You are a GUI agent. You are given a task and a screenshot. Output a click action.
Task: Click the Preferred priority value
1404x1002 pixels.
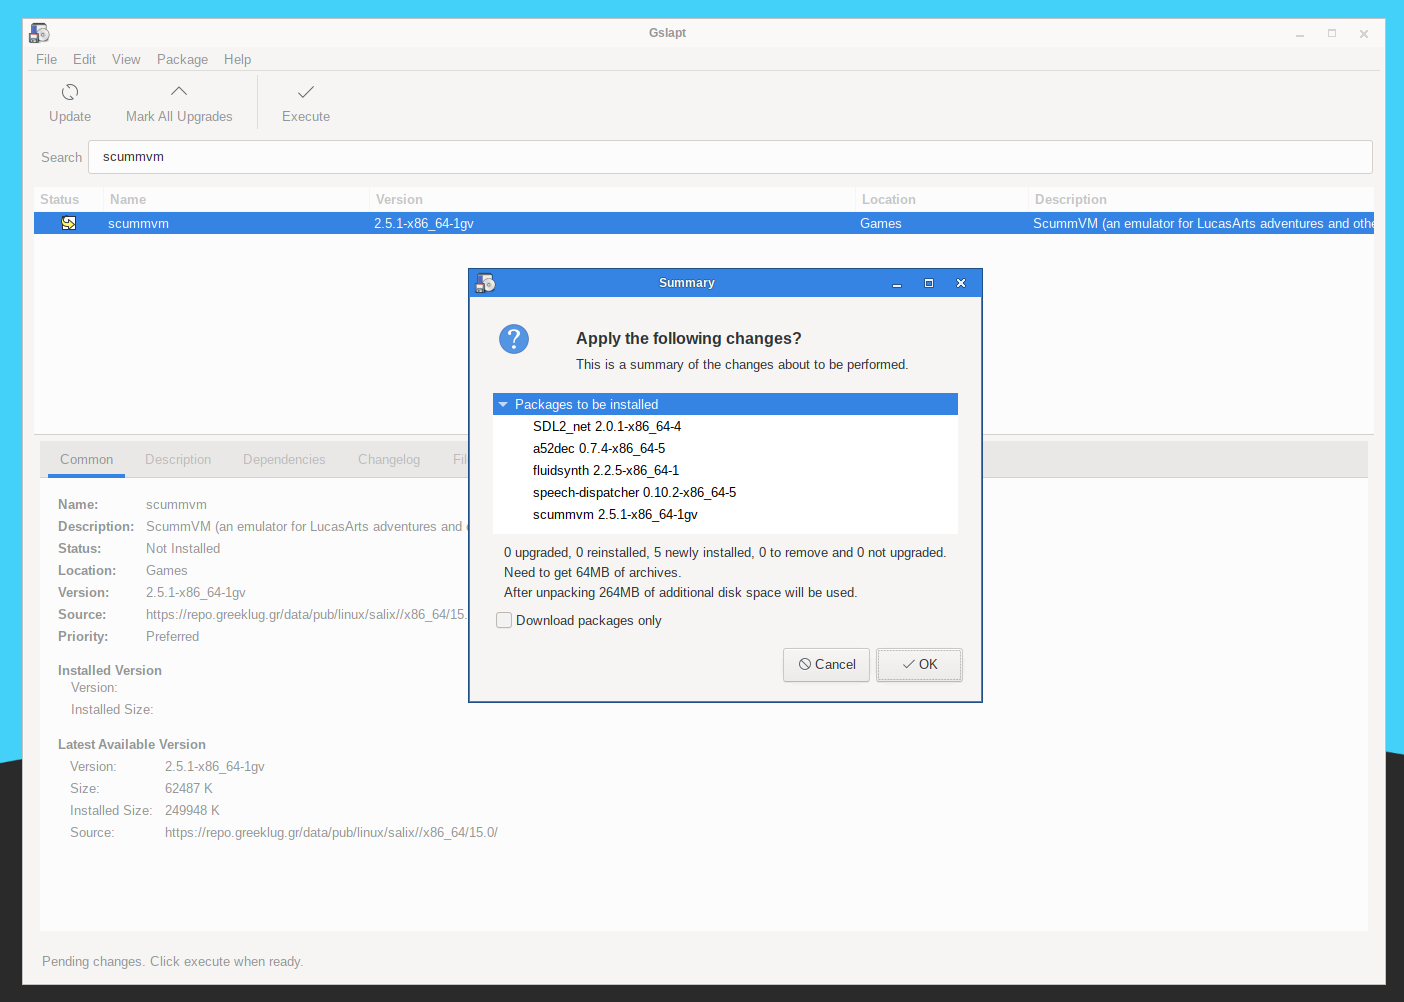pyautogui.click(x=172, y=636)
